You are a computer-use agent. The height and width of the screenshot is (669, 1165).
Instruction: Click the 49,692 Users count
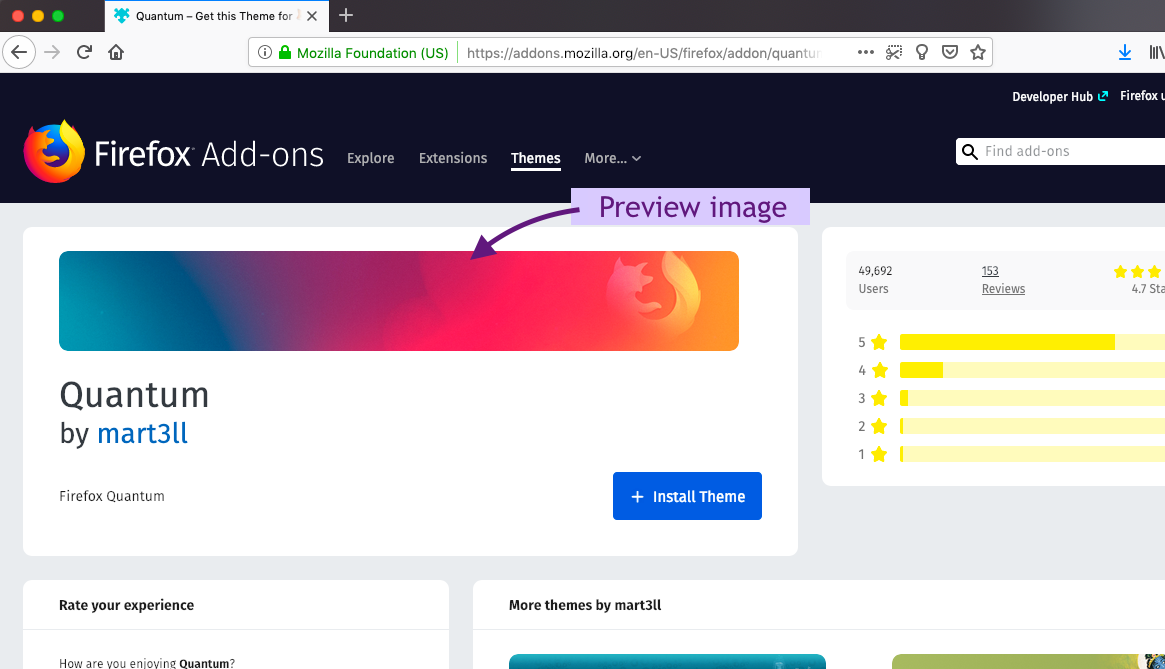tap(875, 279)
